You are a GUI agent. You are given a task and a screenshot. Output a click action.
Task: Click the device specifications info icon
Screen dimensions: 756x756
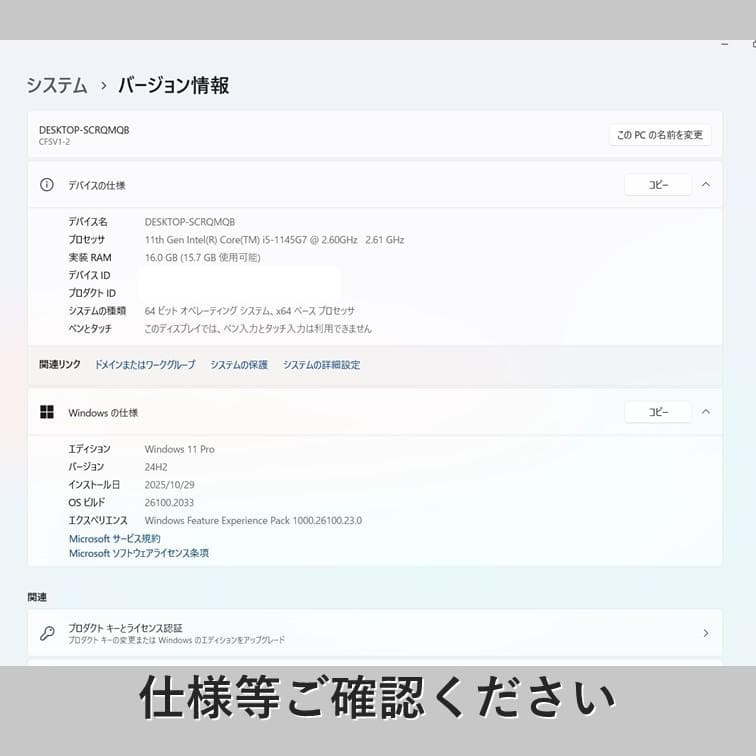pos(47,185)
